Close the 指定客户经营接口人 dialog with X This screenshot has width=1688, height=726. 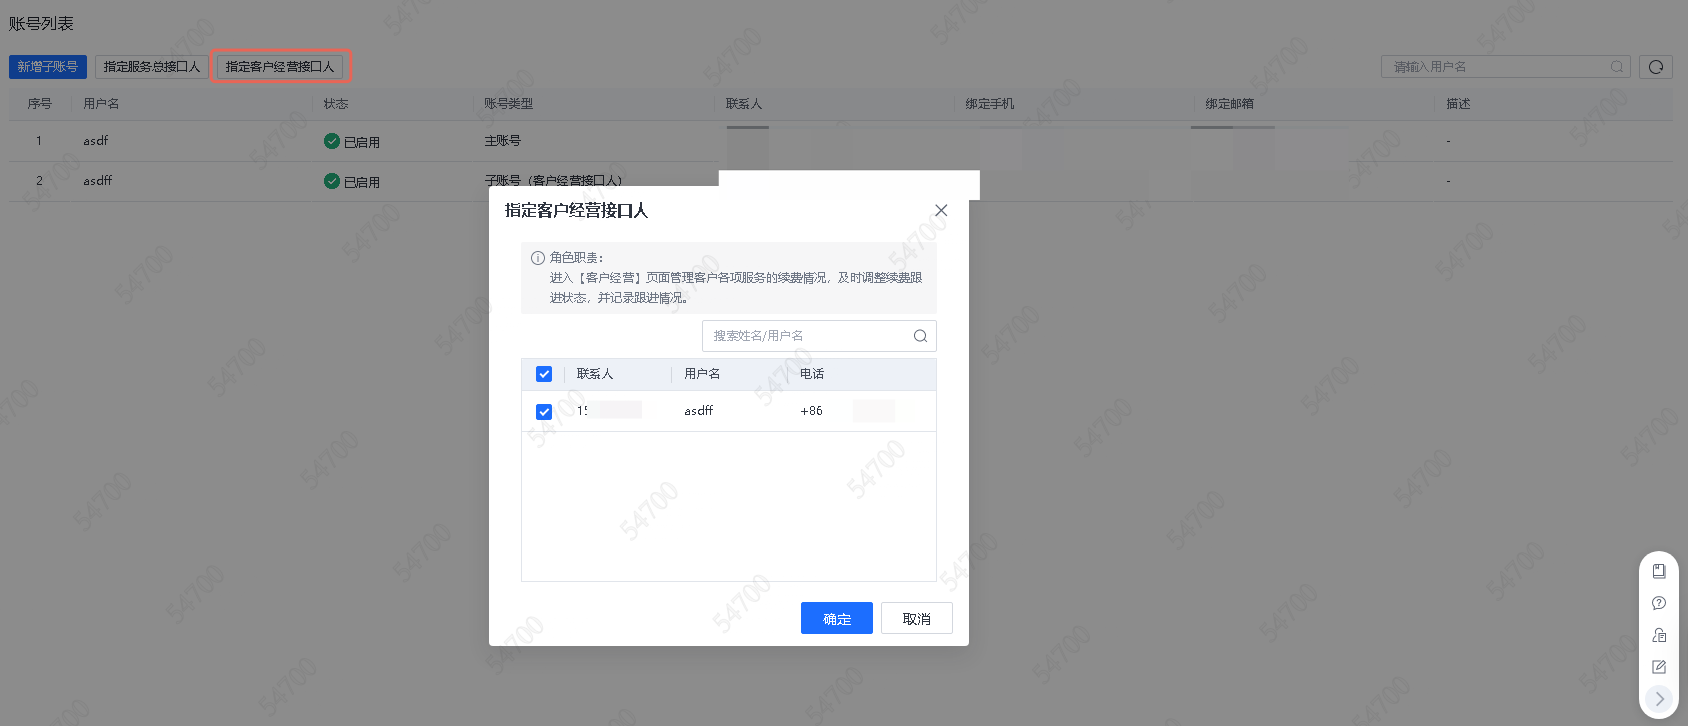[941, 210]
